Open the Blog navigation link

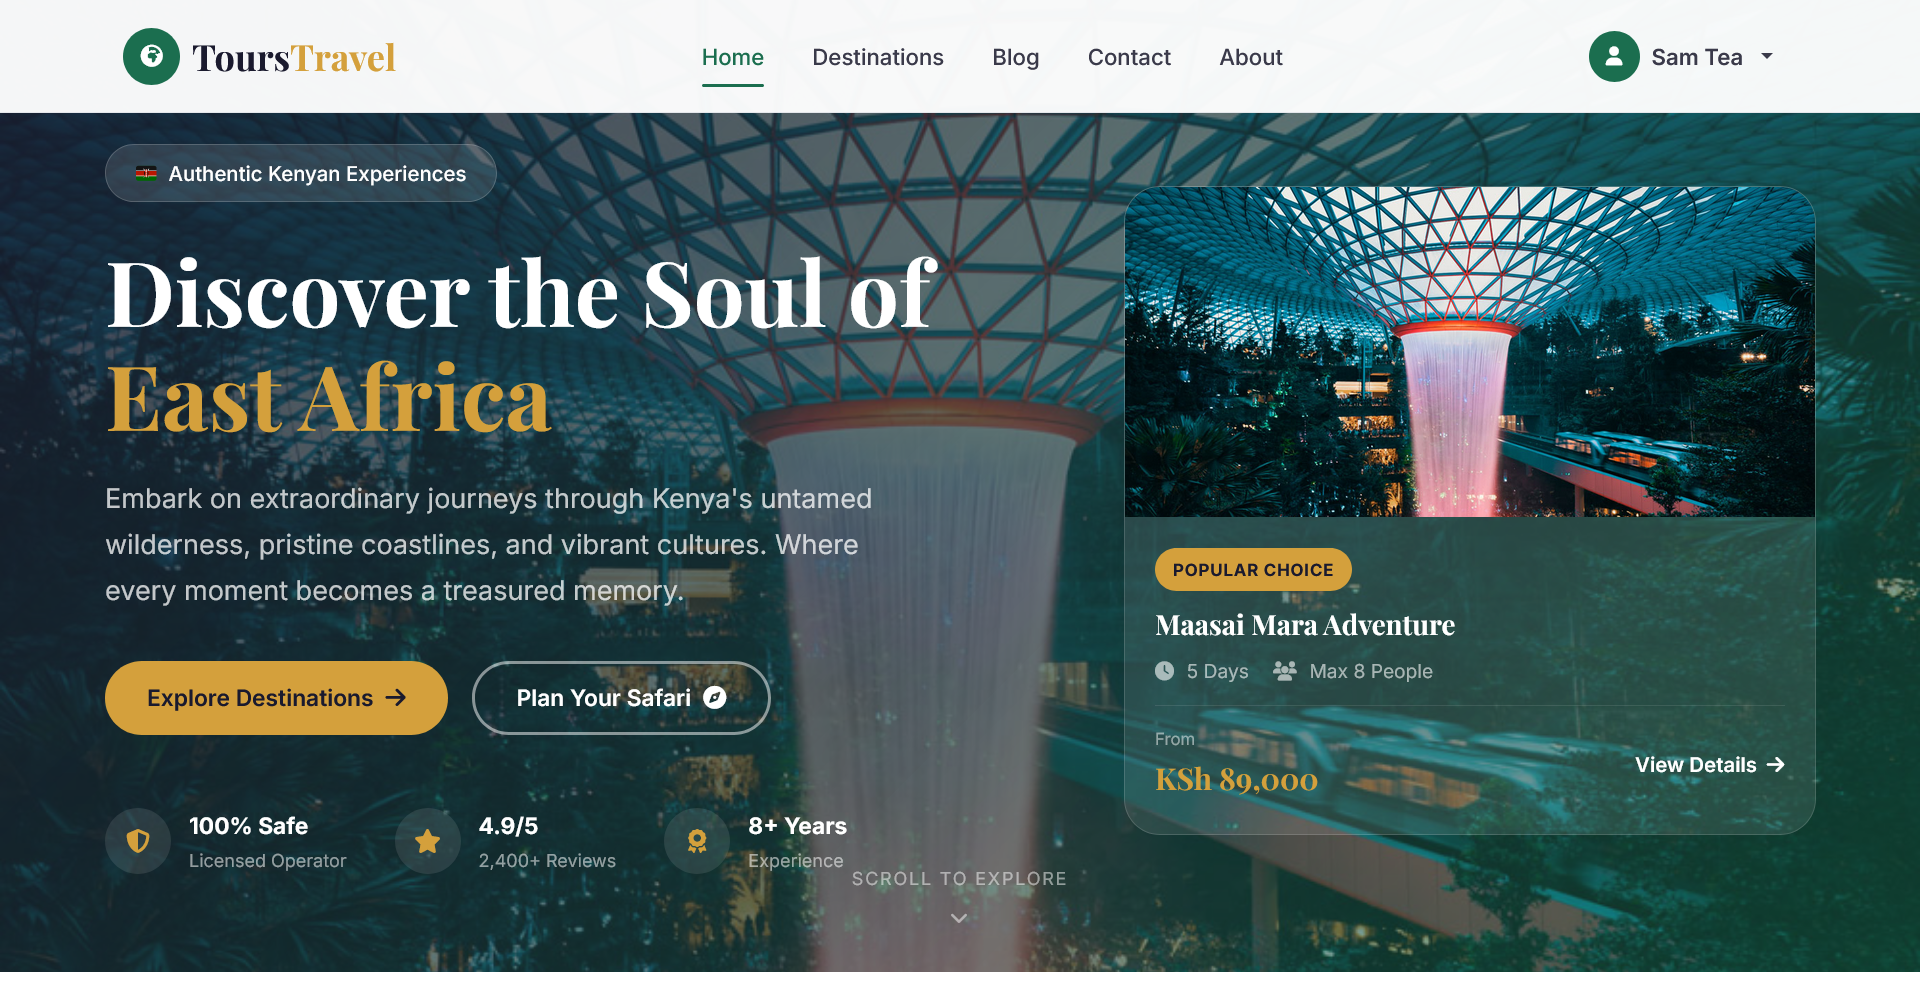coord(1016,57)
